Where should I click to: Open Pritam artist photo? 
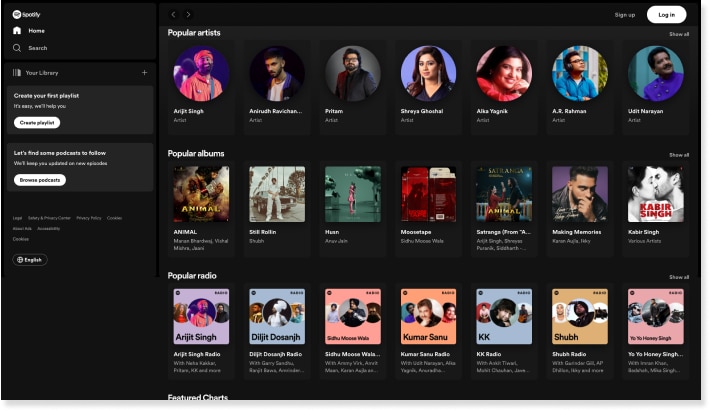click(x=353, y=73)
